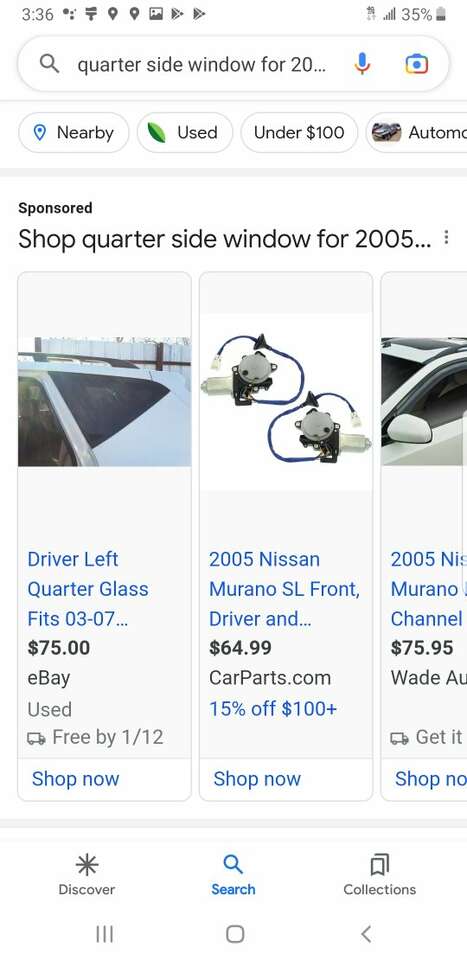Tap the microphone voice search icon
The height and width of the screenshot is (960, 467).
(x=362, y=64)
